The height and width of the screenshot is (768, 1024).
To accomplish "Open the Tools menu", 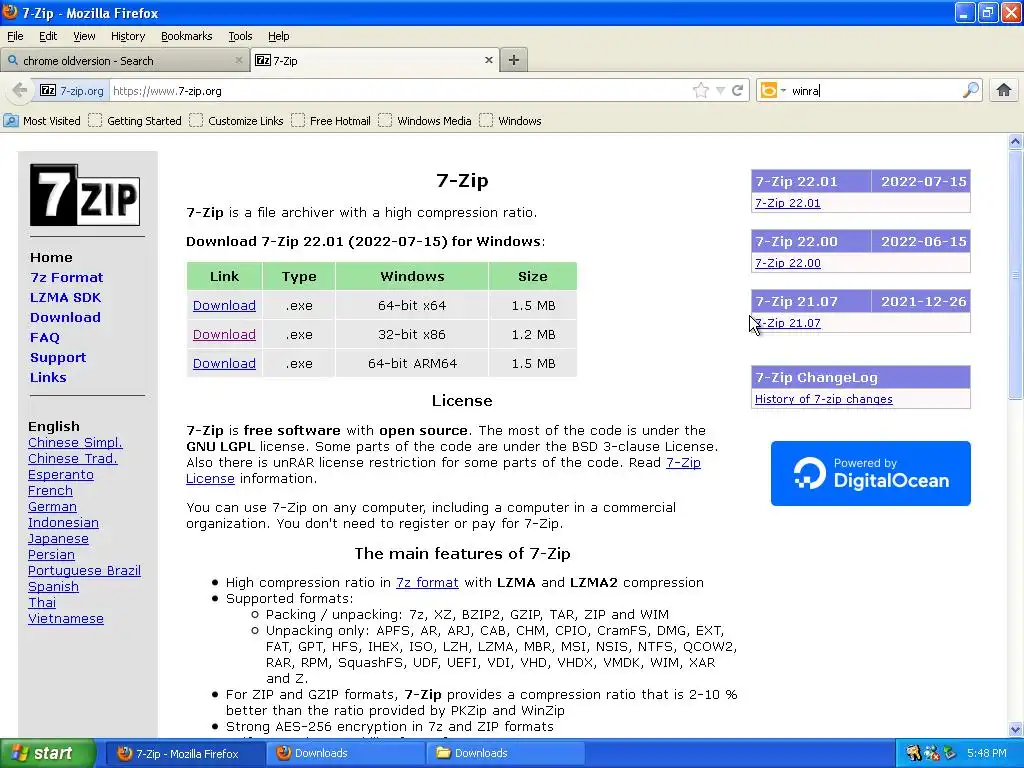I will [240, 36].
